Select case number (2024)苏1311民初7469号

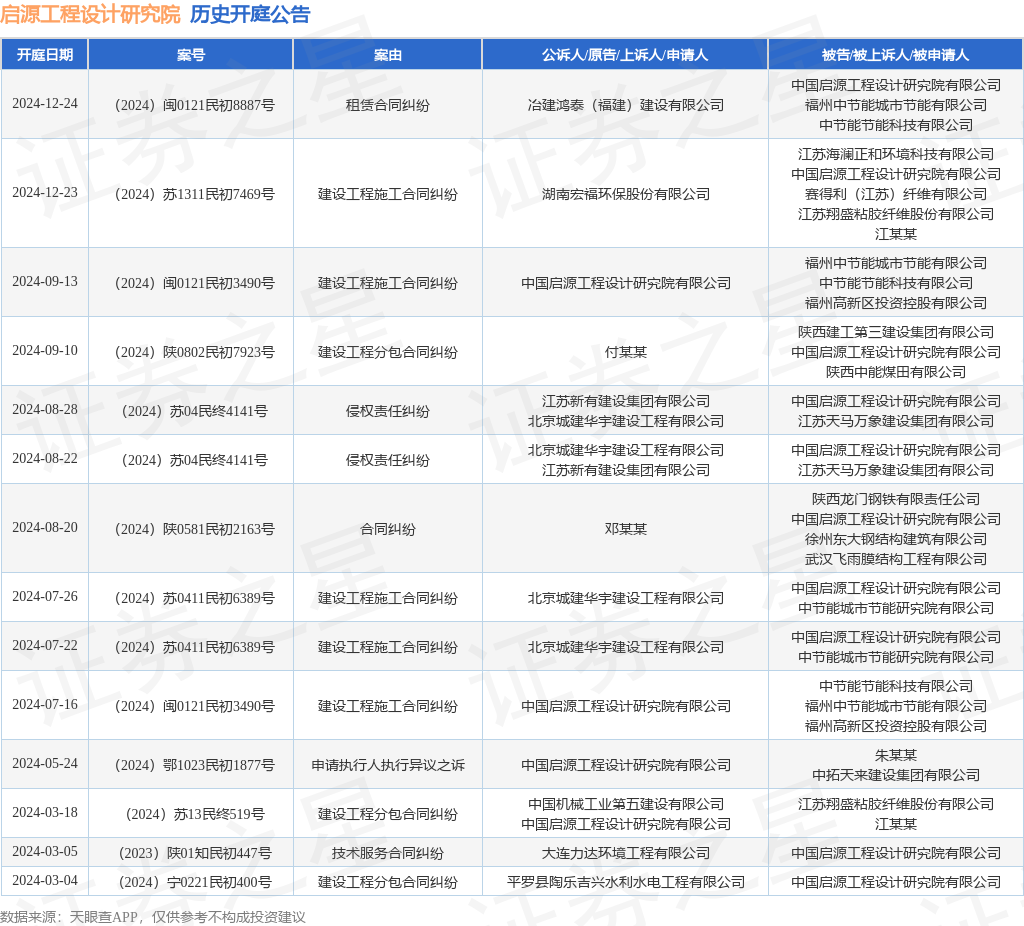click(195, 194)
